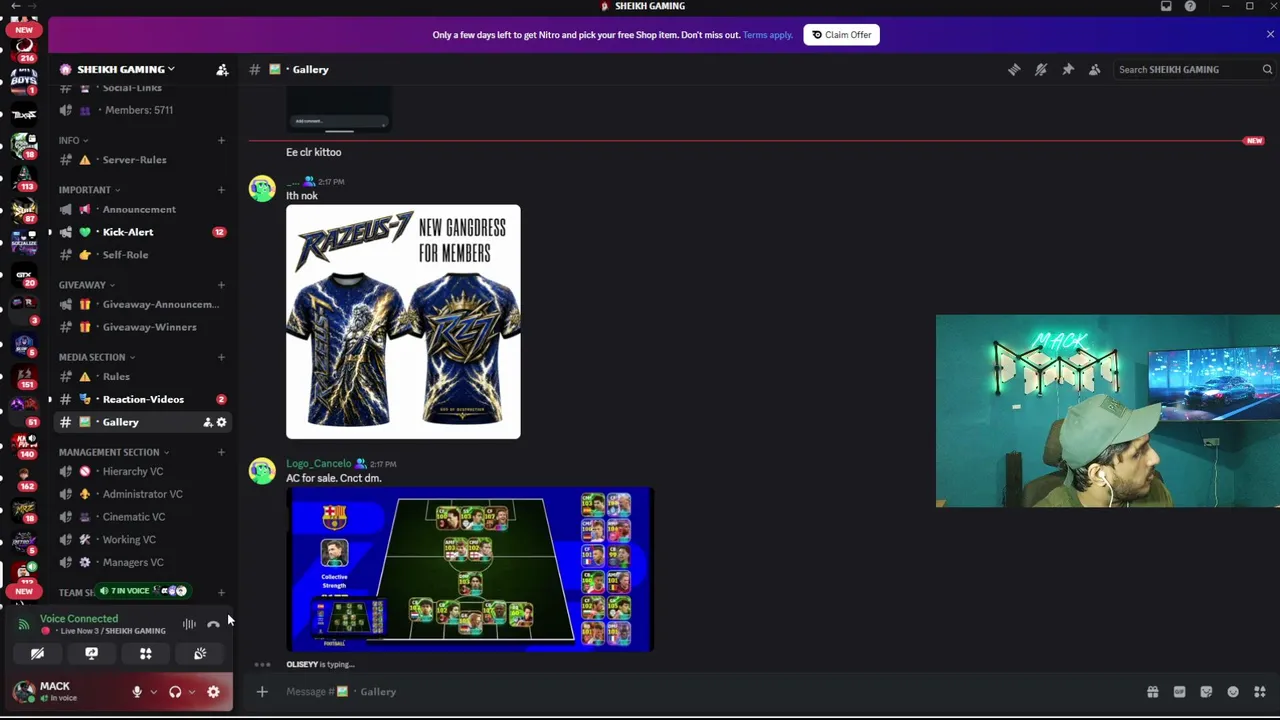The width and height of the screenshot is (1280, 720).
Task: Create a channel in MANAGEMENT SECTION
Action: [221, 452]
